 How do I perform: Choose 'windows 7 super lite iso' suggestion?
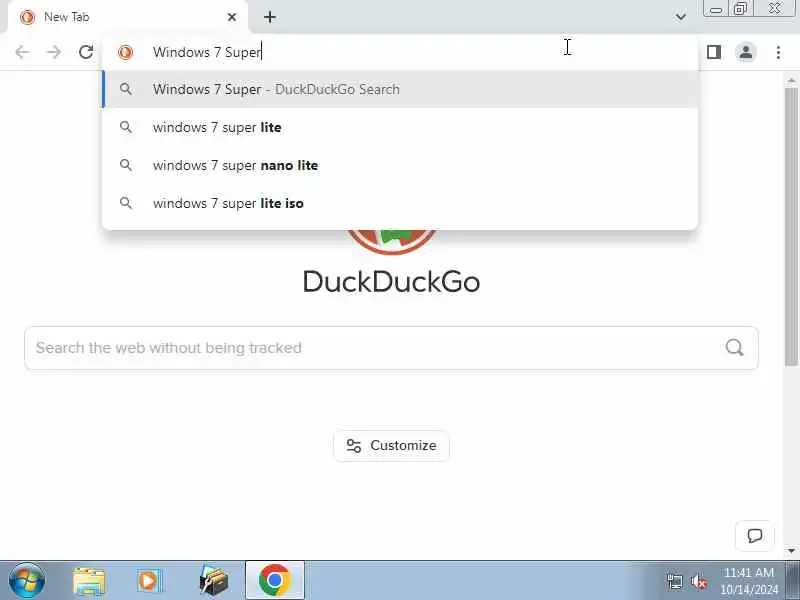[400, 203]
